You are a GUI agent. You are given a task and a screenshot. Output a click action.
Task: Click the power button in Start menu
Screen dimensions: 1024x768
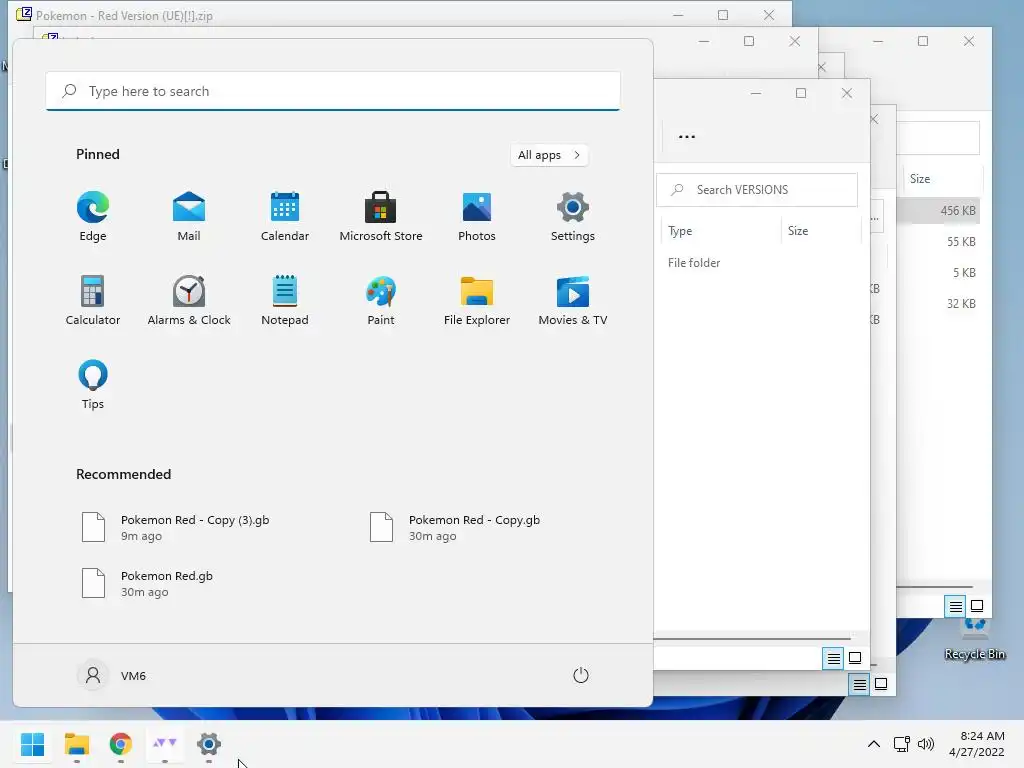point(581,675)
